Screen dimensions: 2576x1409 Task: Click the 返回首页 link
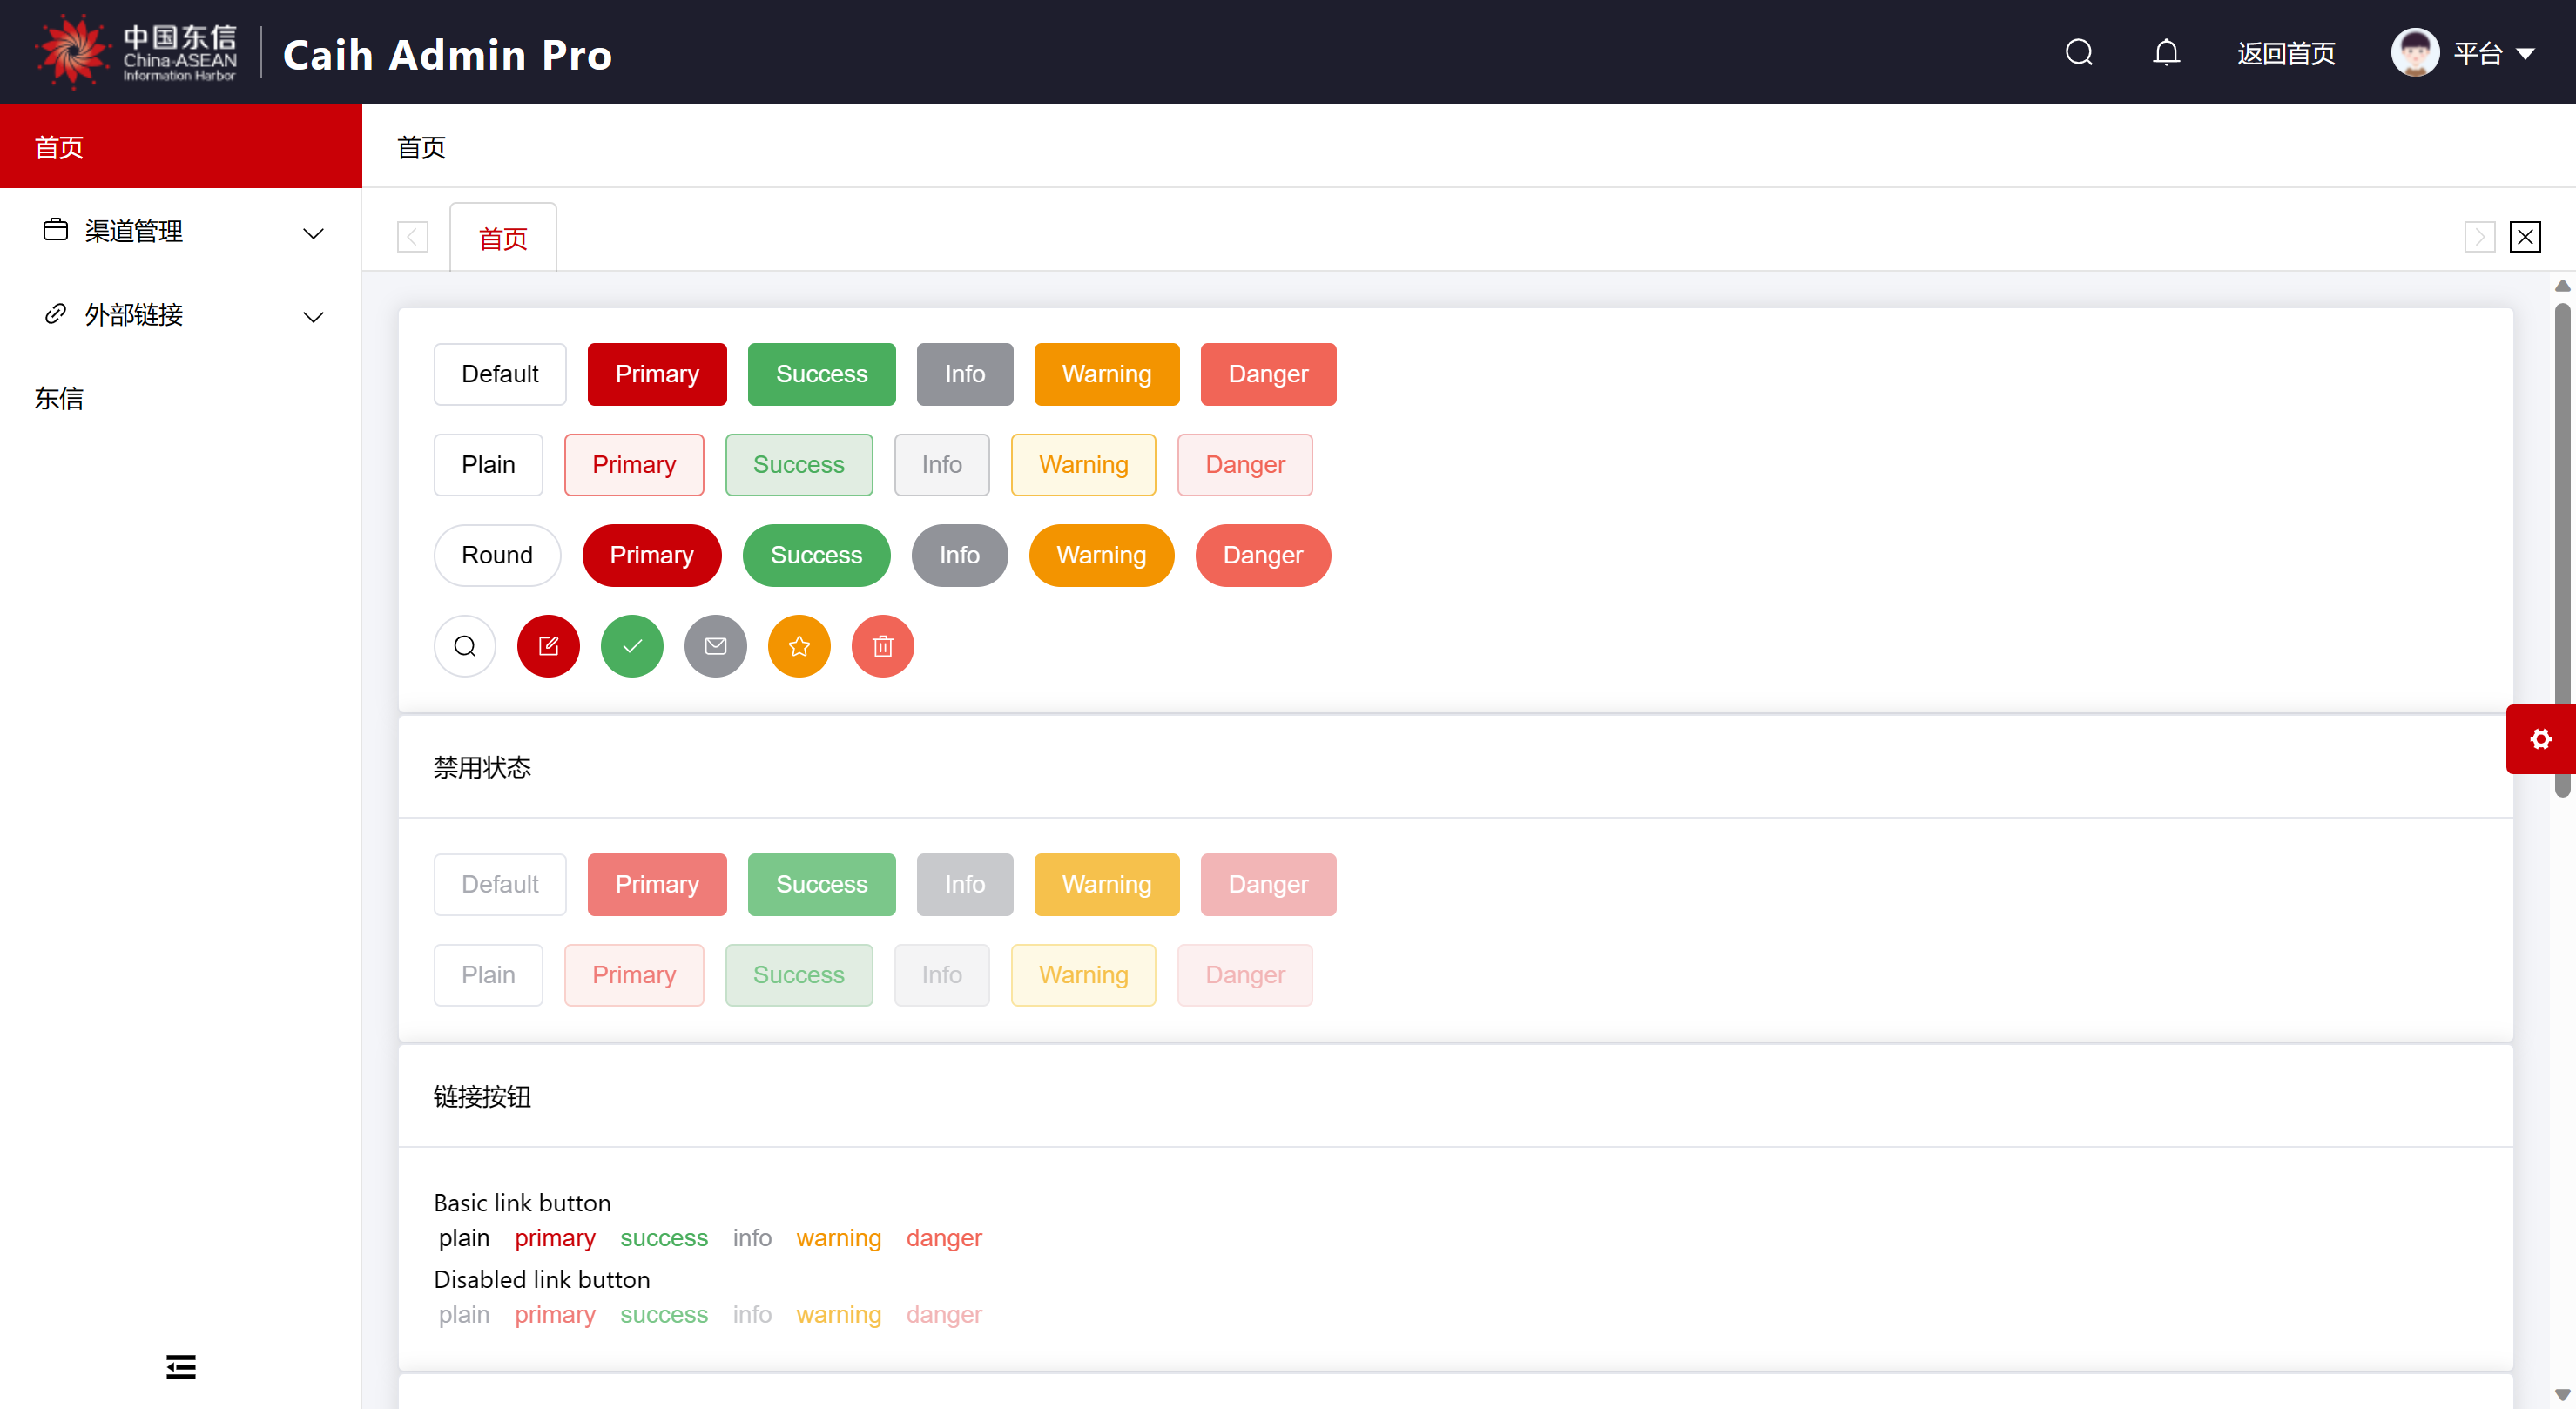[2285, 53]
